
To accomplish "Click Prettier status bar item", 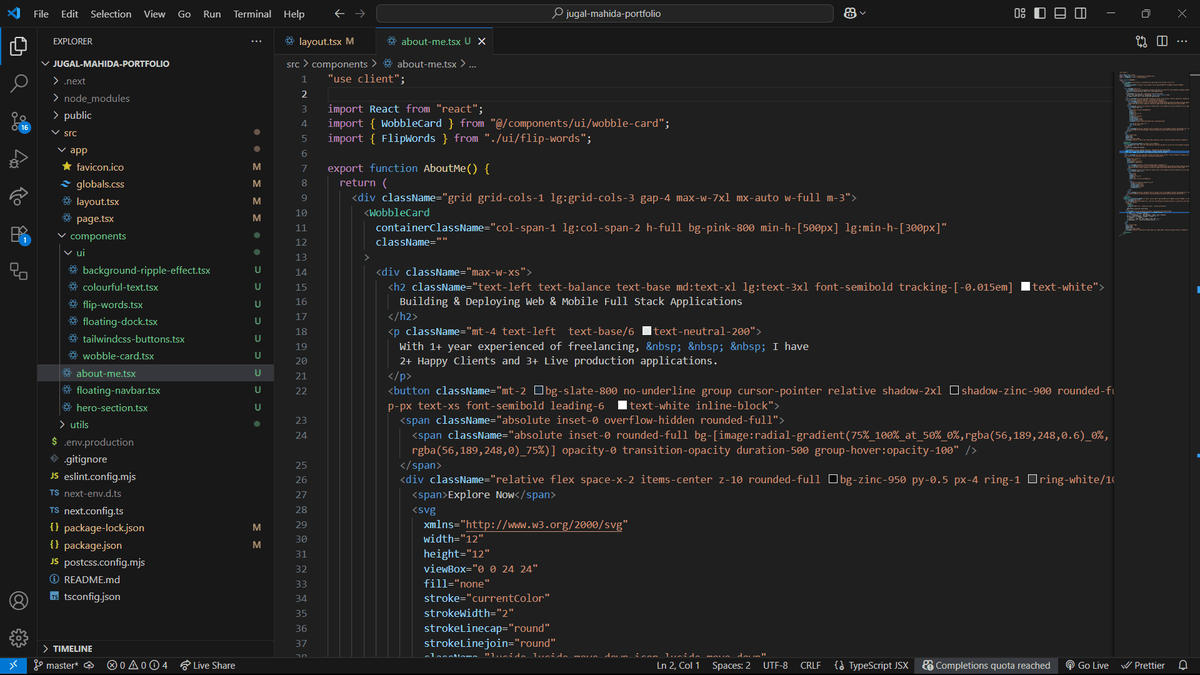I will [1143, 665].
